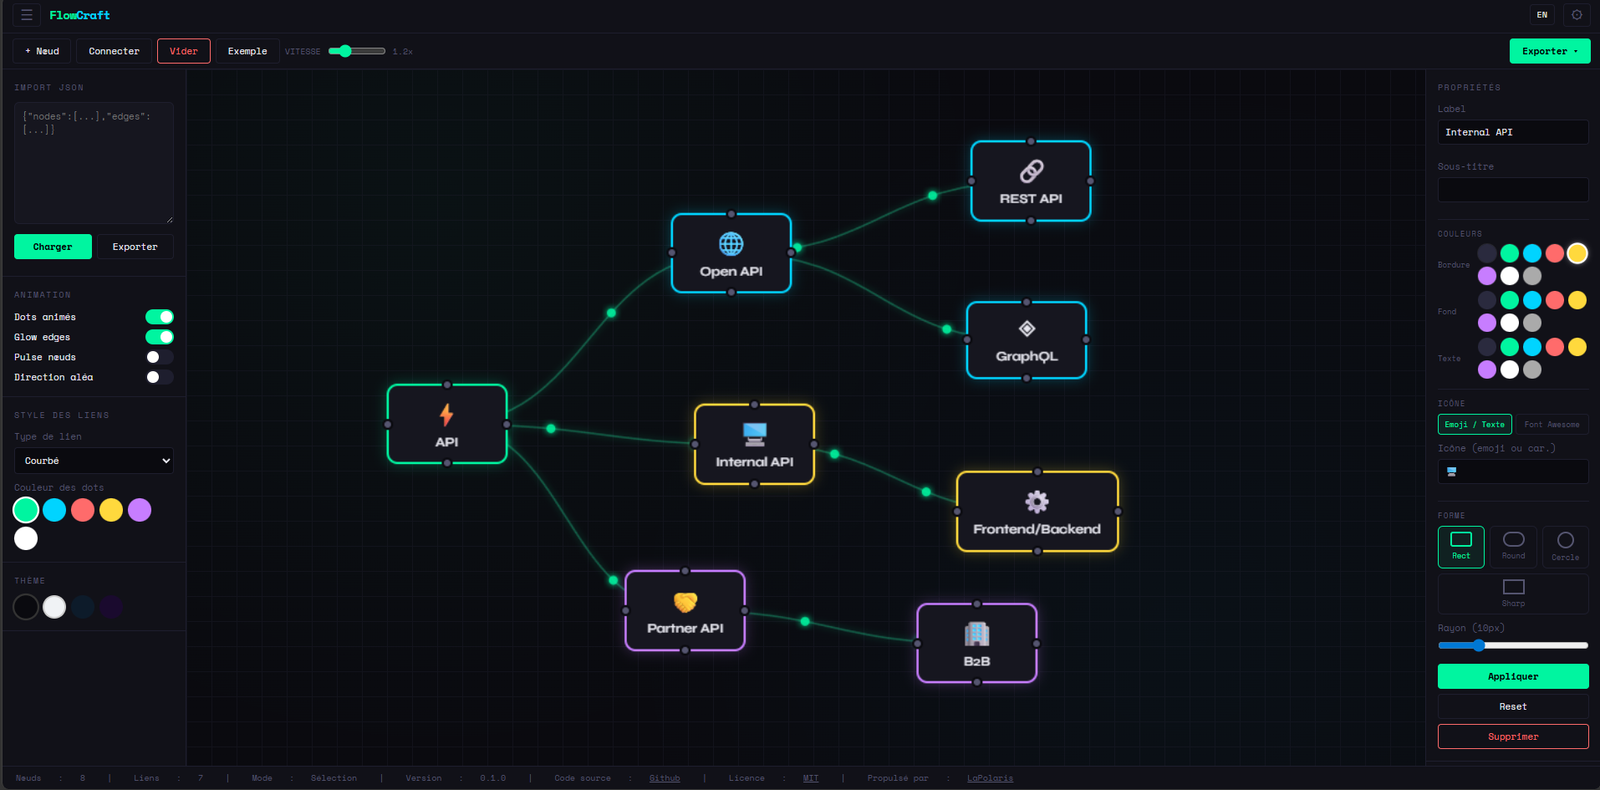Click the handshake icon on Partner API node
1600x790 pixels.
point(685,602)
